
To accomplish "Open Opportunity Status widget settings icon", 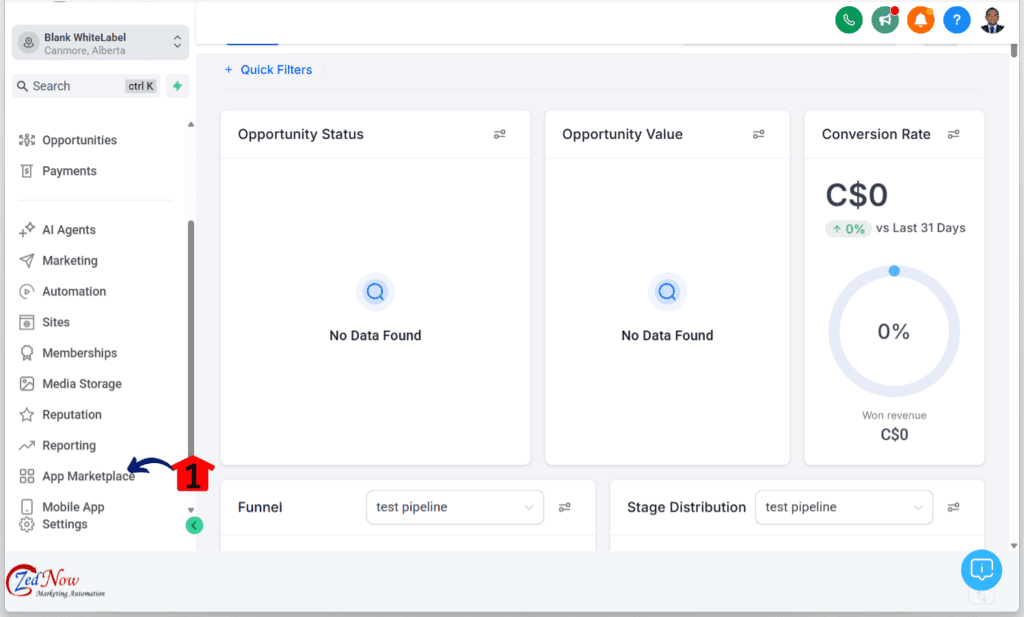I will 500,134.
